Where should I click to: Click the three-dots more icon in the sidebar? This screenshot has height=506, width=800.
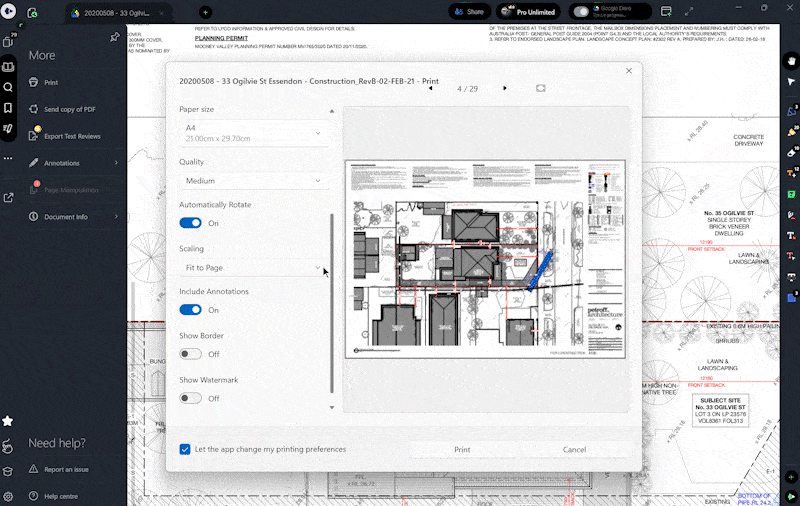[8, 158]
